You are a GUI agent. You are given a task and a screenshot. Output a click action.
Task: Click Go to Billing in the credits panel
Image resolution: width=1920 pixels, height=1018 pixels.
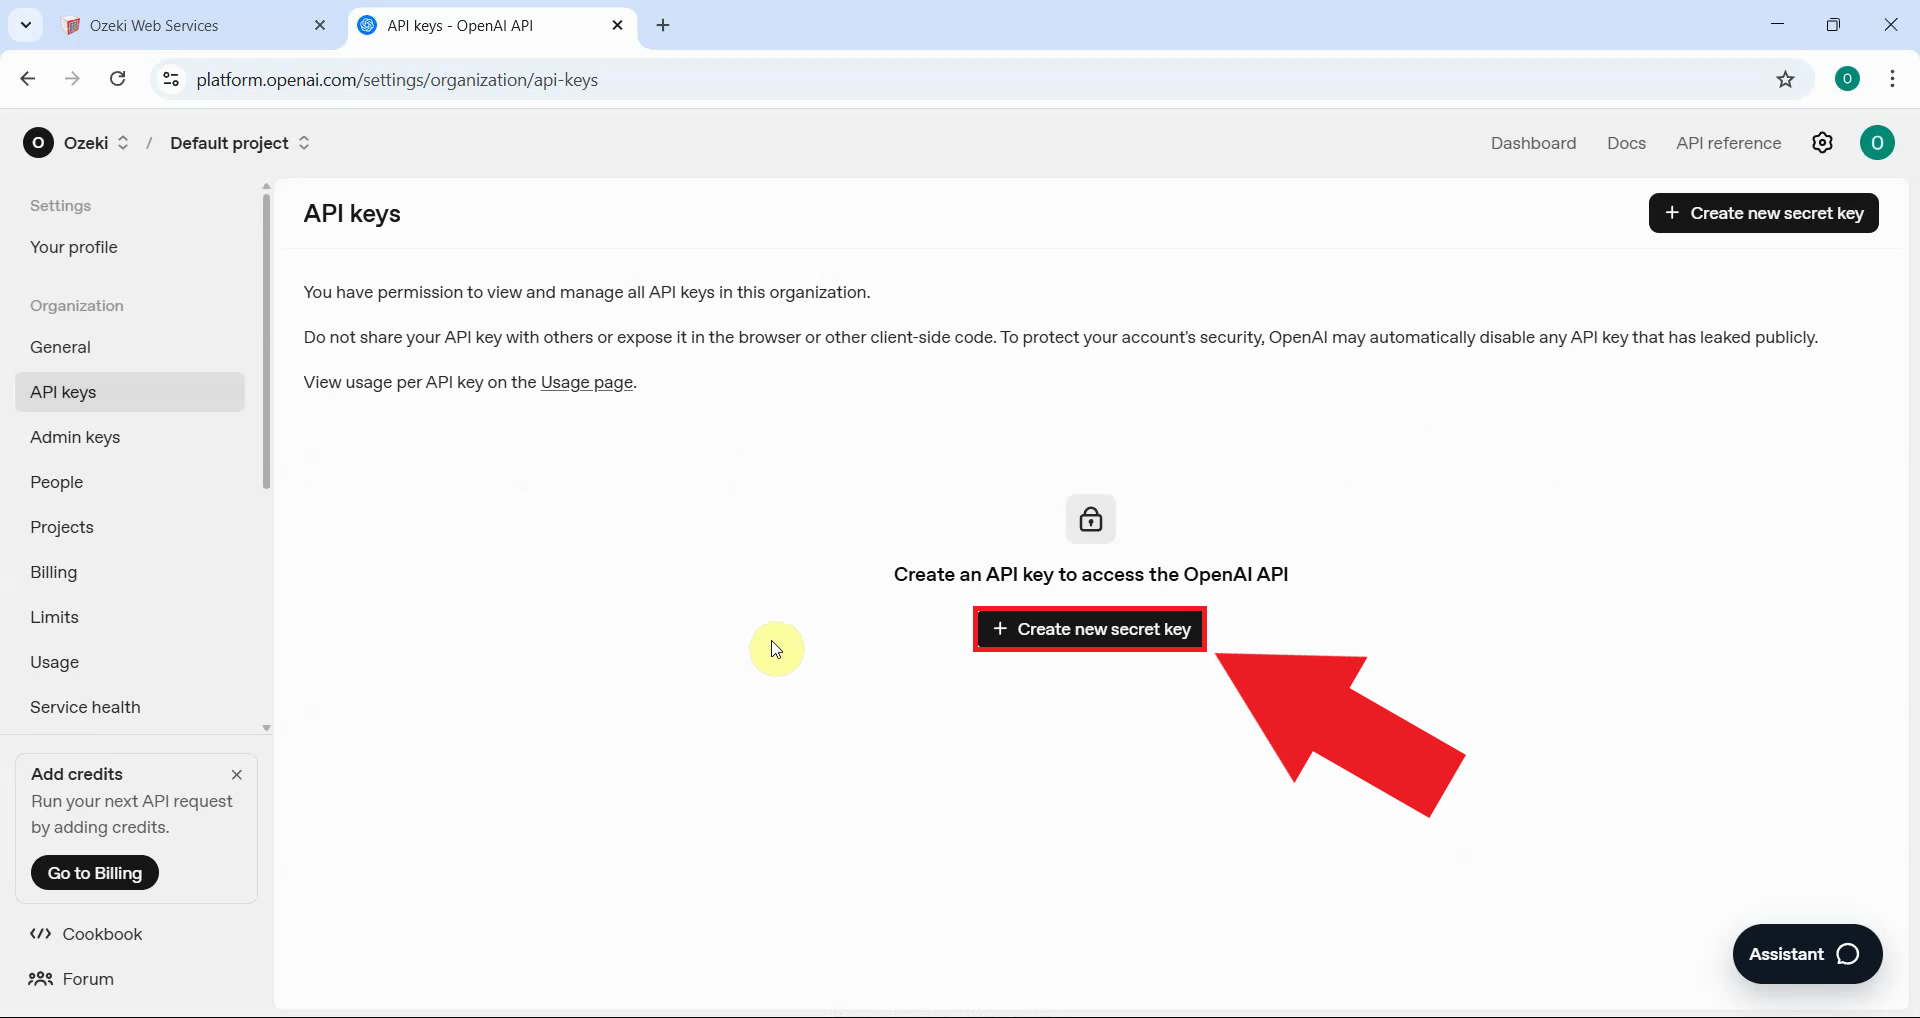[x=94, y=872]
